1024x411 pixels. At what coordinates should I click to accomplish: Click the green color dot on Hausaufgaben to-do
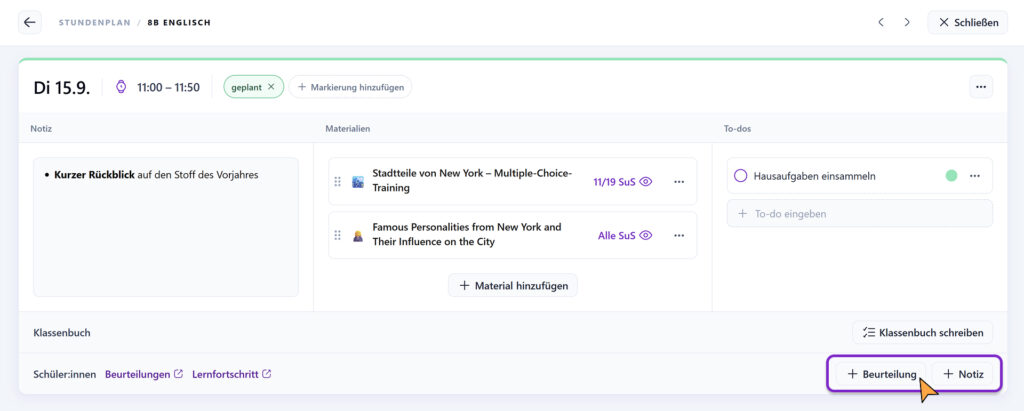[x=952, y=176]
